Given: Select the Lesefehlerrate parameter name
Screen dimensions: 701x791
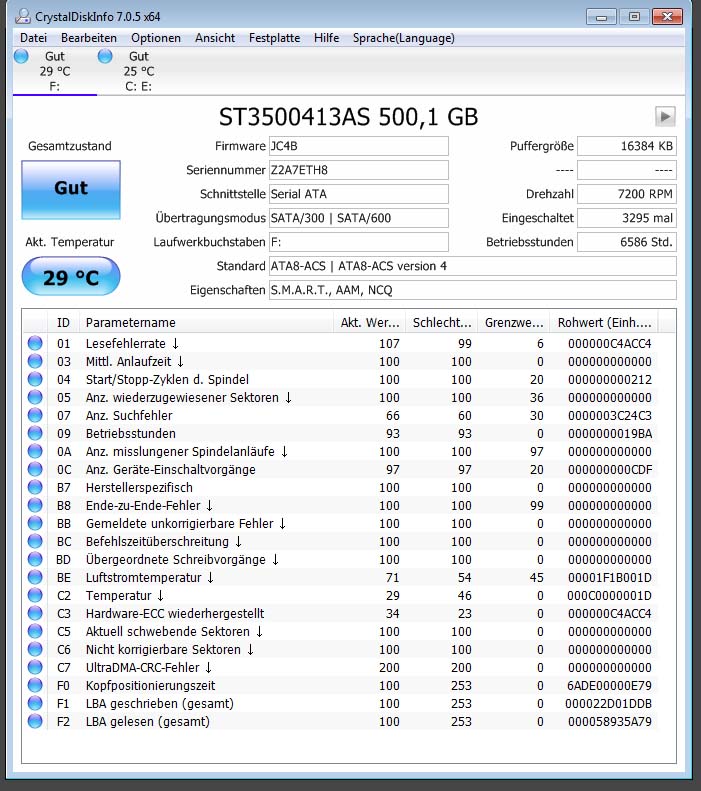Looking at the screenshot, I should pyautogui.click(x=132, y=344).
